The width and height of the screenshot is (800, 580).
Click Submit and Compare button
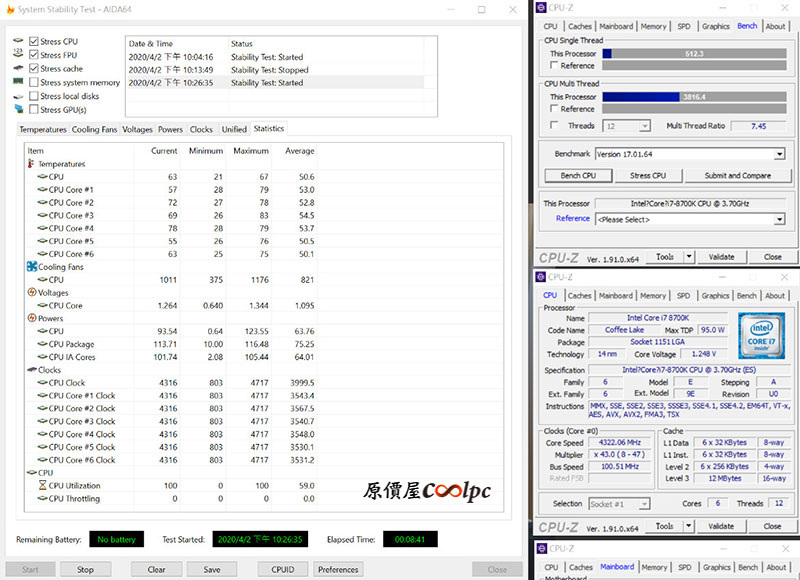[x=738, y=175]
